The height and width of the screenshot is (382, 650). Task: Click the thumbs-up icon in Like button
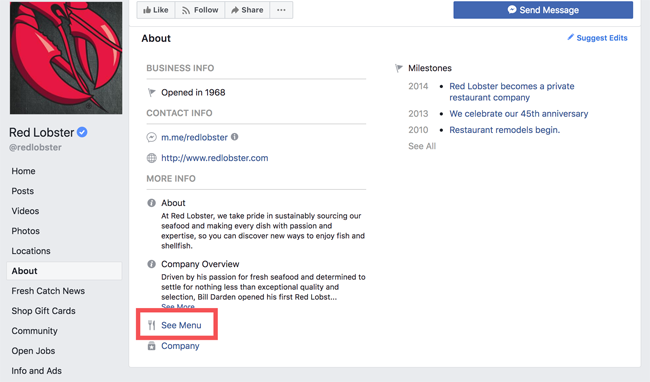point(147,10)
